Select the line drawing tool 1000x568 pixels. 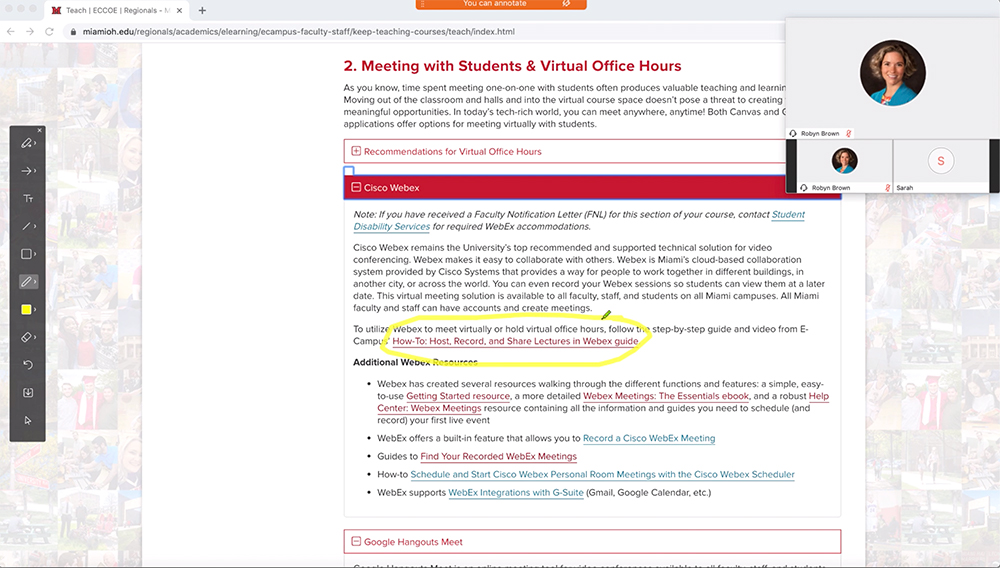[x=26, y=226]
